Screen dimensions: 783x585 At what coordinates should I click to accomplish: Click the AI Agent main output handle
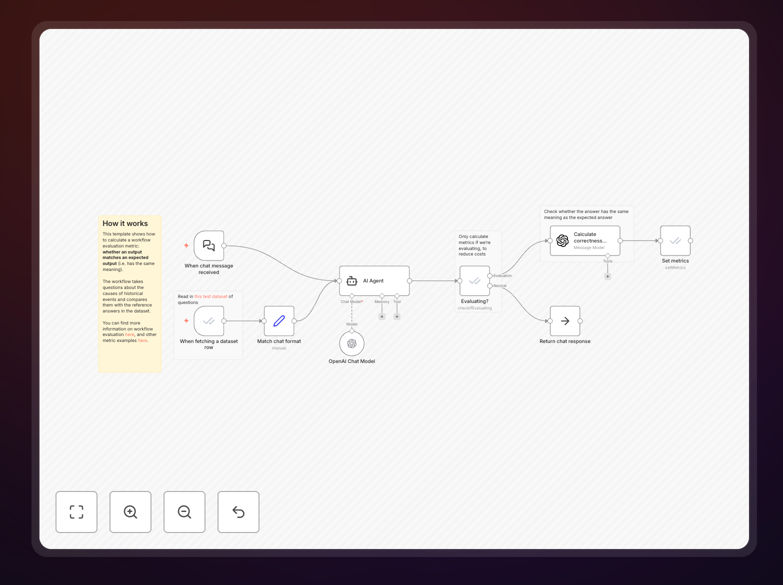tap(410, 281)
